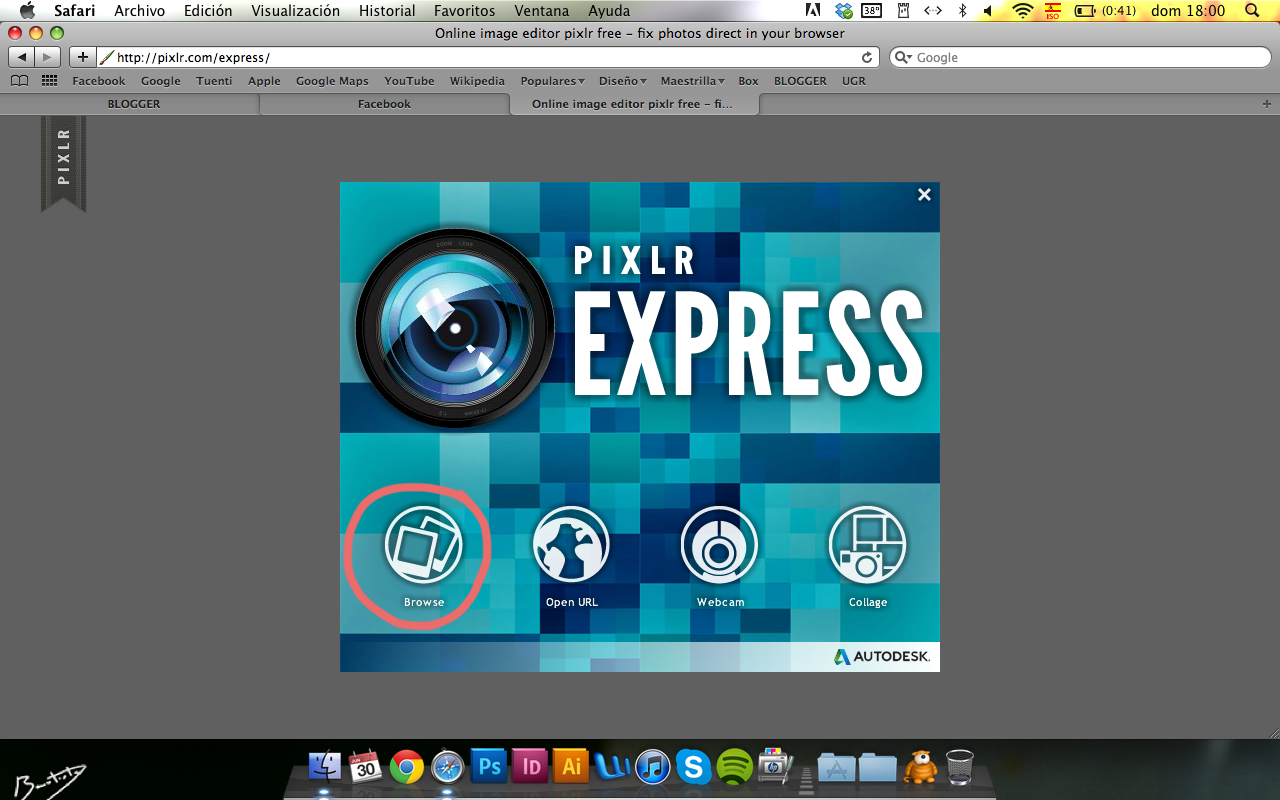Expand the Populares bookmarks folder
Image resolution: width=1280 pixels, height=800 pixels.
pos(552,81)
